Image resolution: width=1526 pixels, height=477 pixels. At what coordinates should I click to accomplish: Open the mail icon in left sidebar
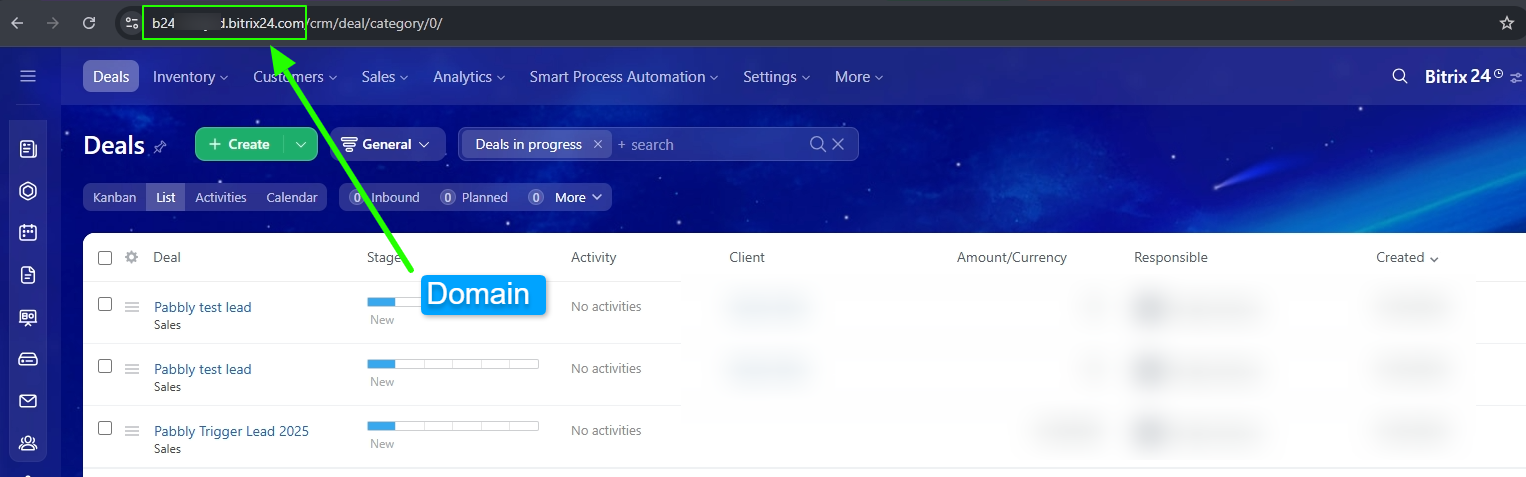28,401
